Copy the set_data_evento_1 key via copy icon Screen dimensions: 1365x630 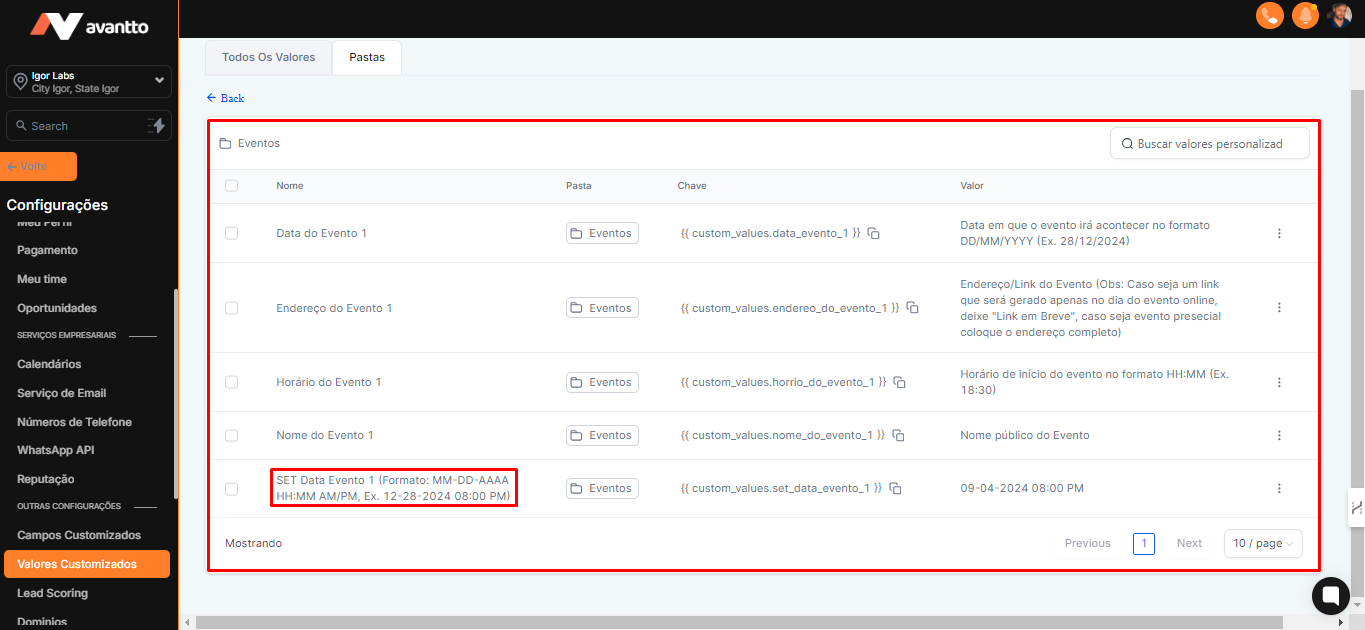(895, 488)
